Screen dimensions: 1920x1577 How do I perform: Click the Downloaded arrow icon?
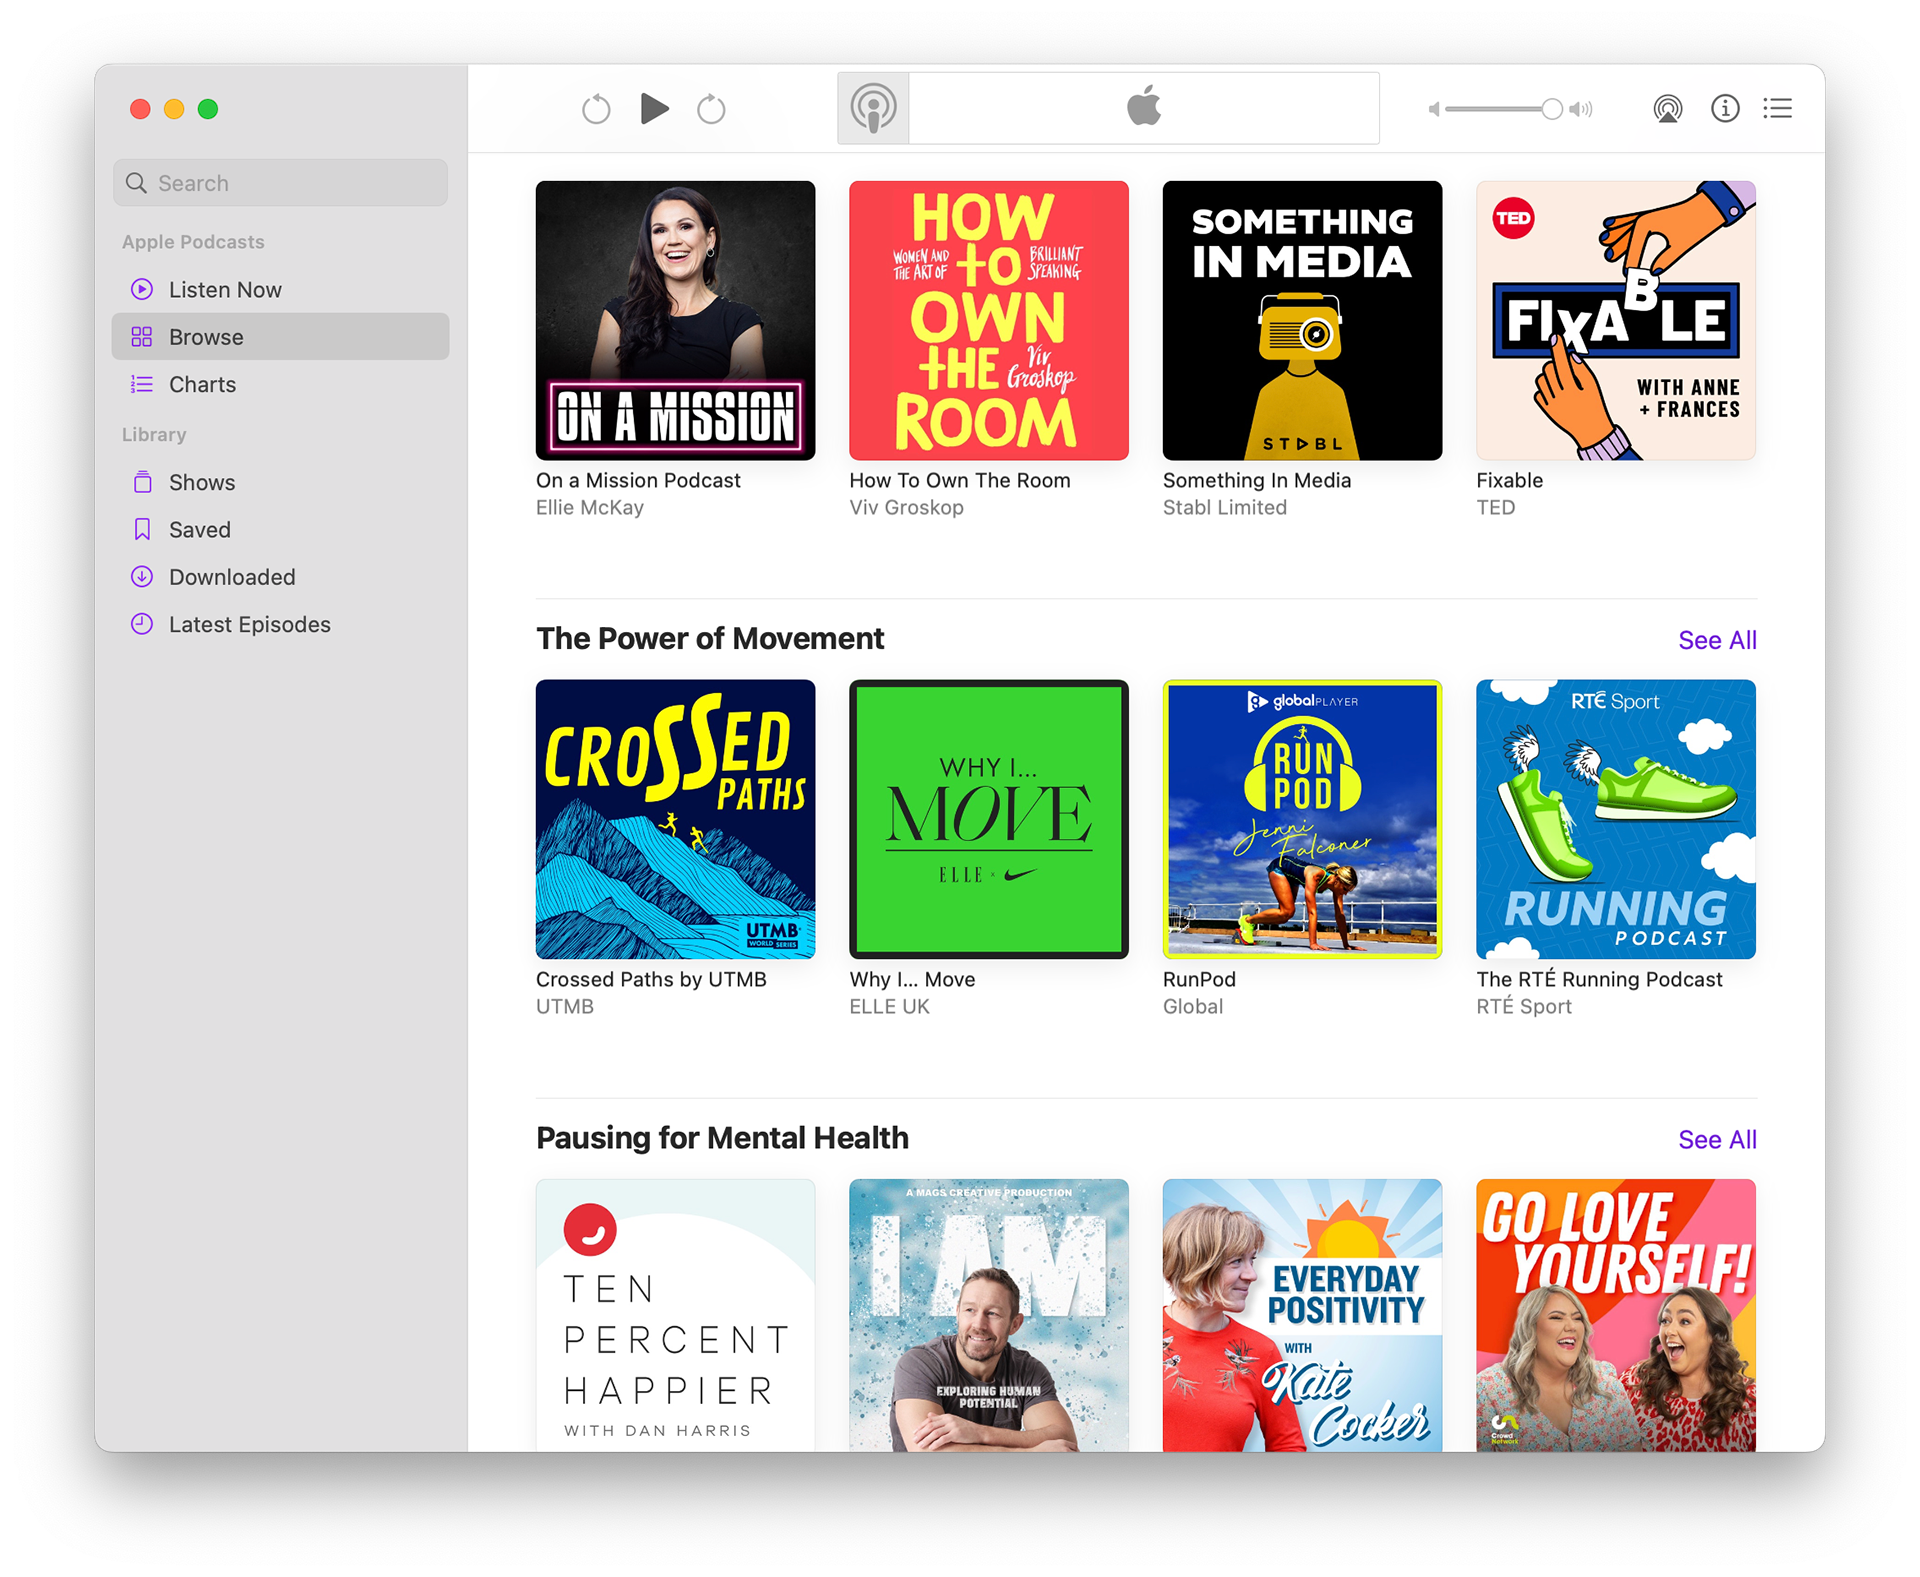[x=142, y=576]
